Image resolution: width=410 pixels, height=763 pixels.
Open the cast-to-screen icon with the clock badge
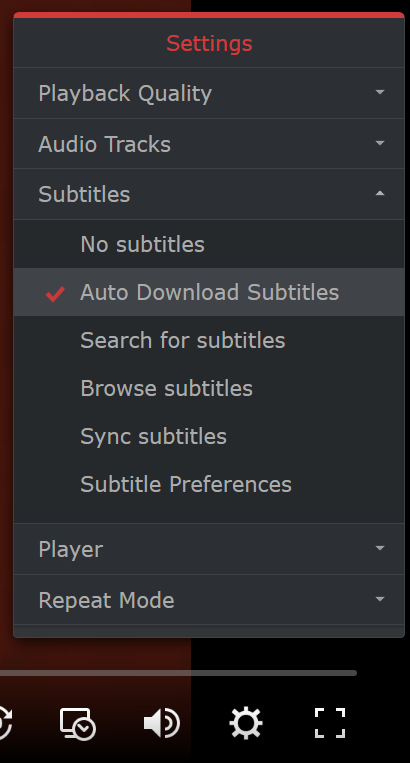pyautogui.click(x=78, y=724)
